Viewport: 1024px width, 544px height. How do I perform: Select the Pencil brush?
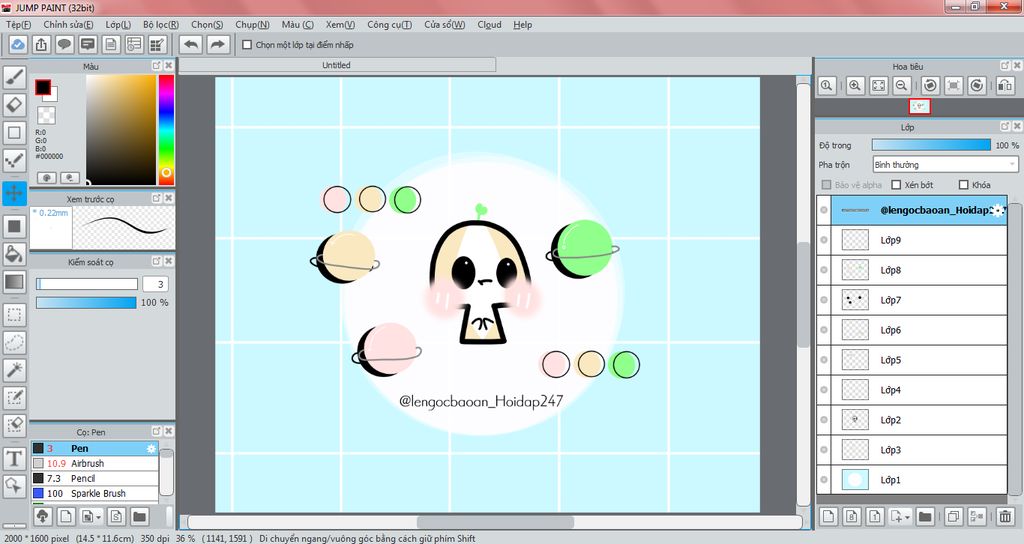point(95,479)
